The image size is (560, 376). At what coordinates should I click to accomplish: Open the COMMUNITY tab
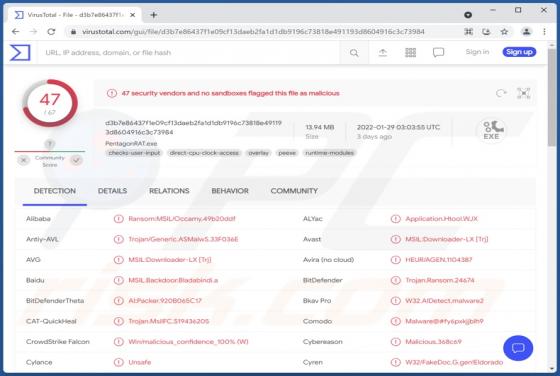pos(294,191)
